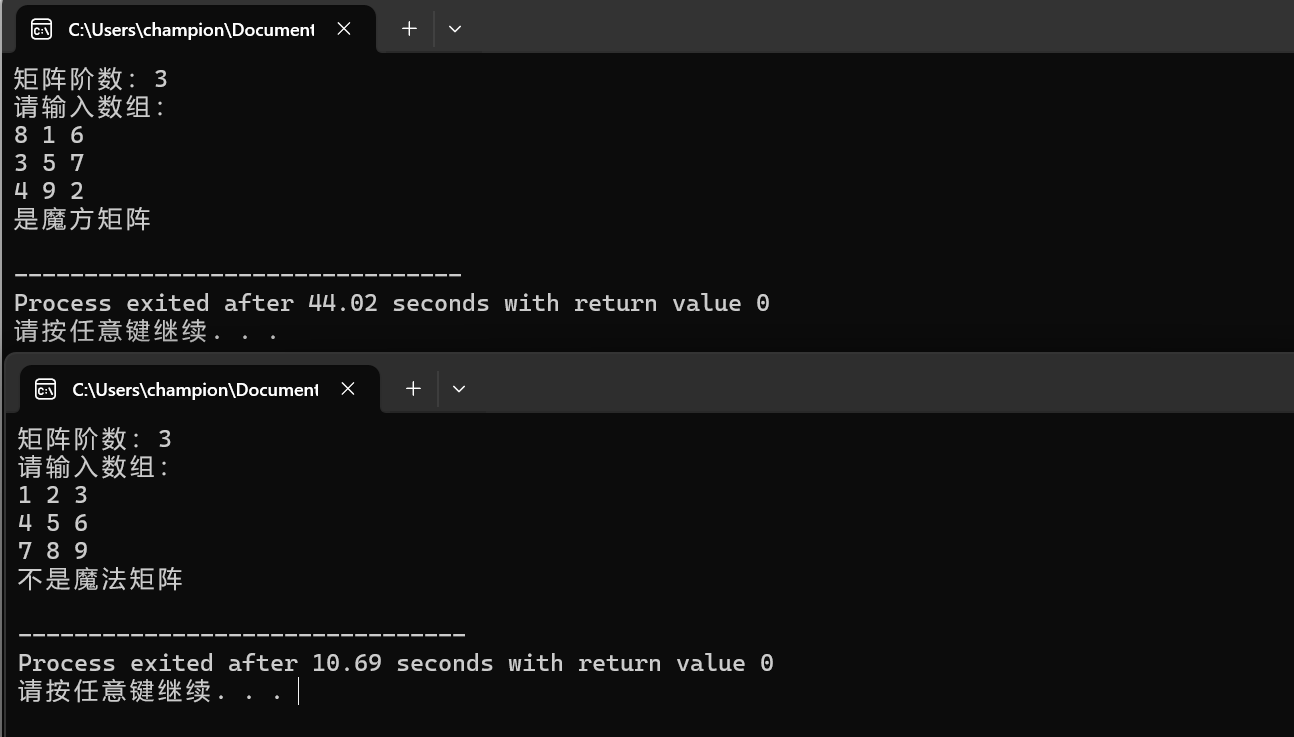Select the lower C:\Users\champion\Document tab
Viewport: 1294px width, 737px height.
(x=194, y=389)
